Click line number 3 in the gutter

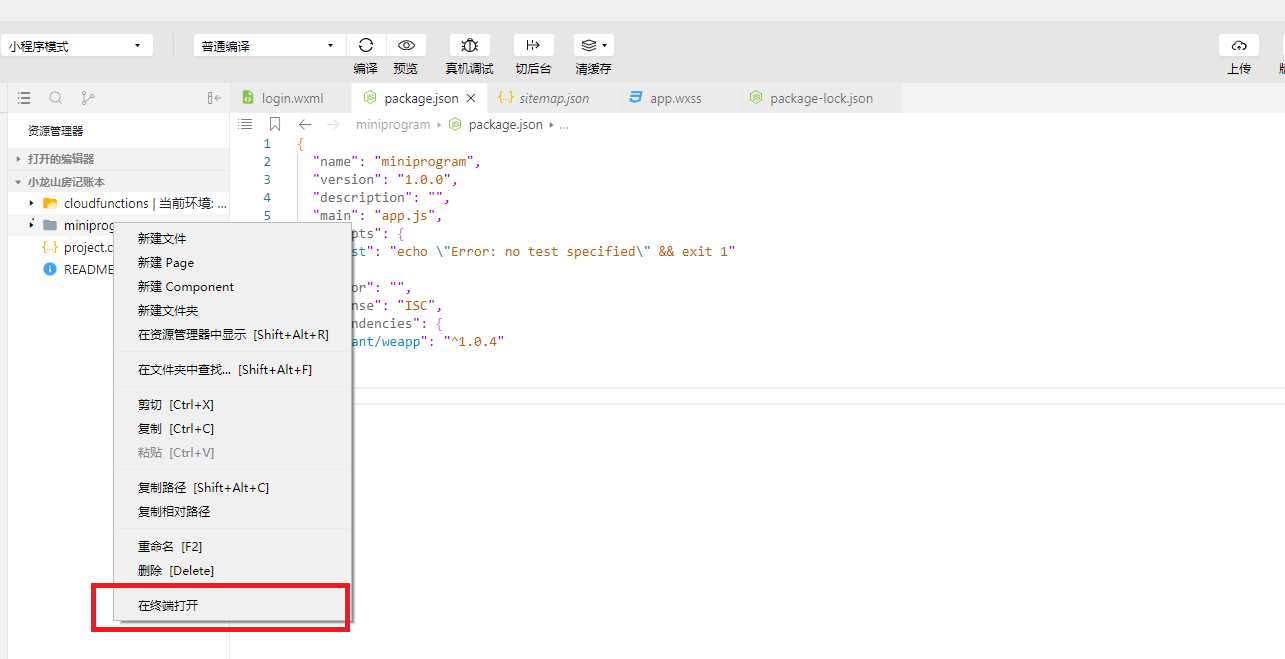[x=267, y=179]
